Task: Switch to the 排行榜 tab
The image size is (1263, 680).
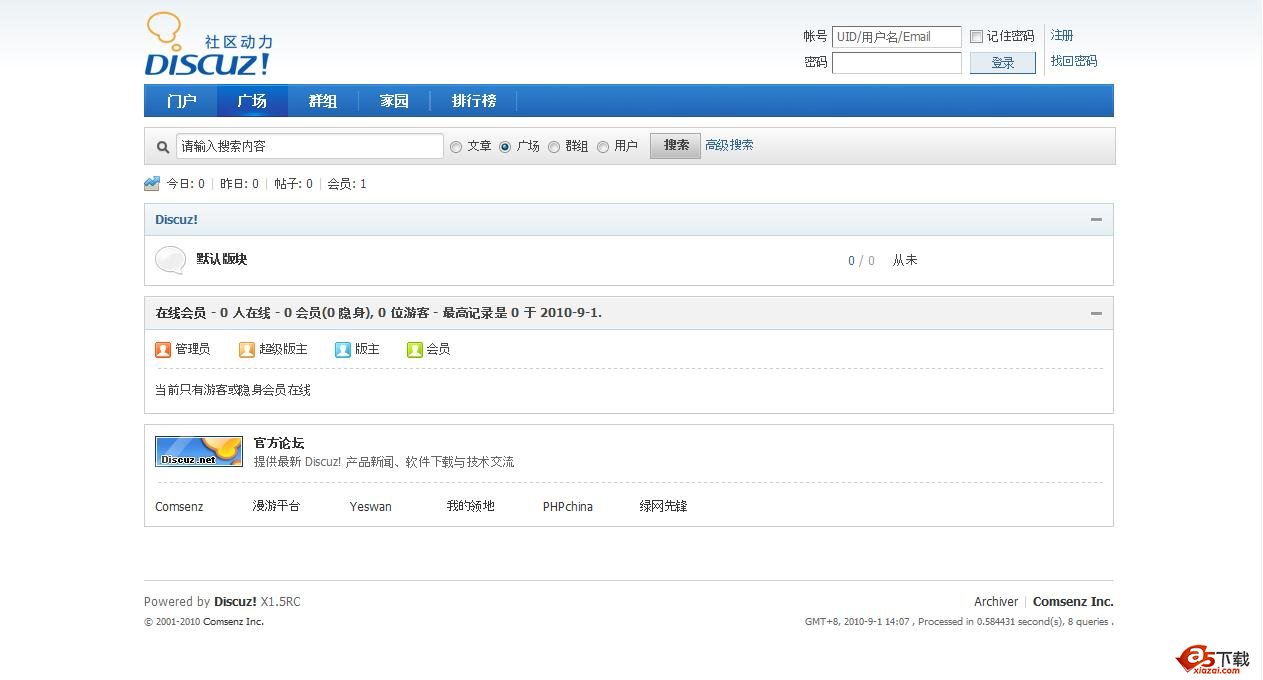Action: (x=474, y=100)
